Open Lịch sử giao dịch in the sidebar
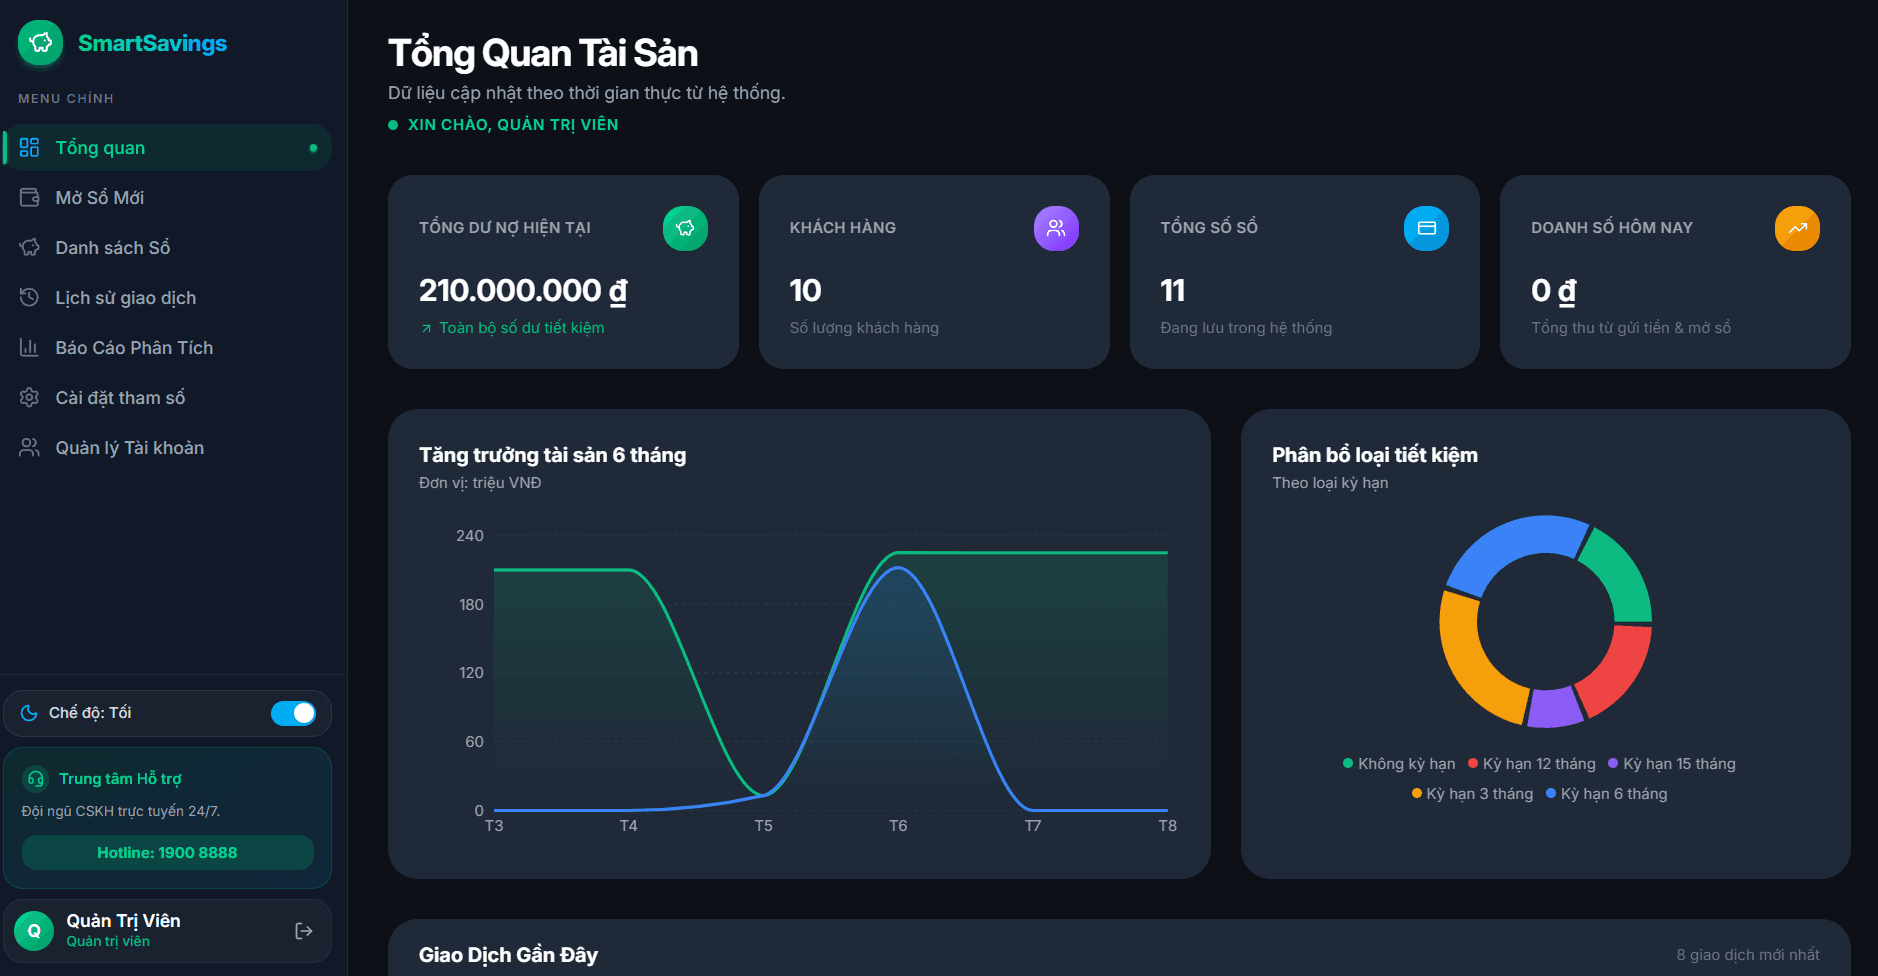This screenshot has width=1878, height=976. click(x=168, y=298)
